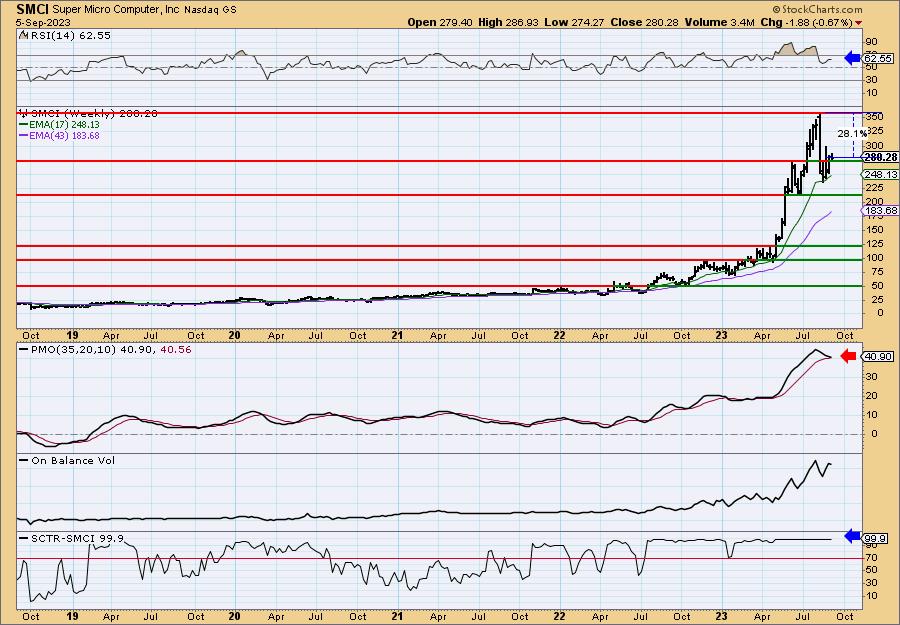Click the 'SCTR-SMCI 99.9' panel label
Viewport: 900px width, 625px height.
pos(72,538)
